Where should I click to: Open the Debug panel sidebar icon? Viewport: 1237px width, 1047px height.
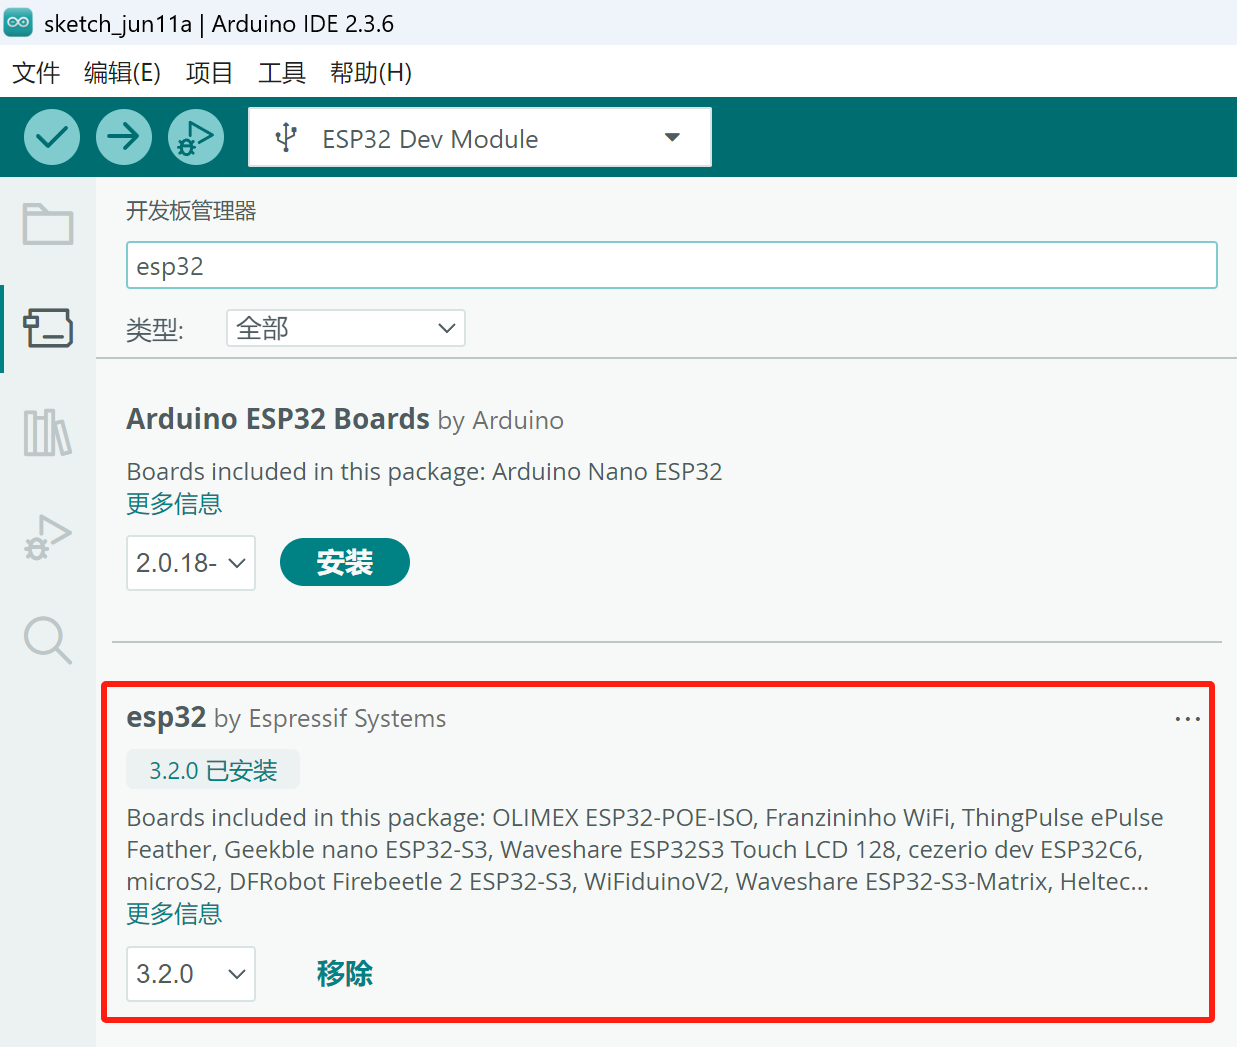point(48,537)
